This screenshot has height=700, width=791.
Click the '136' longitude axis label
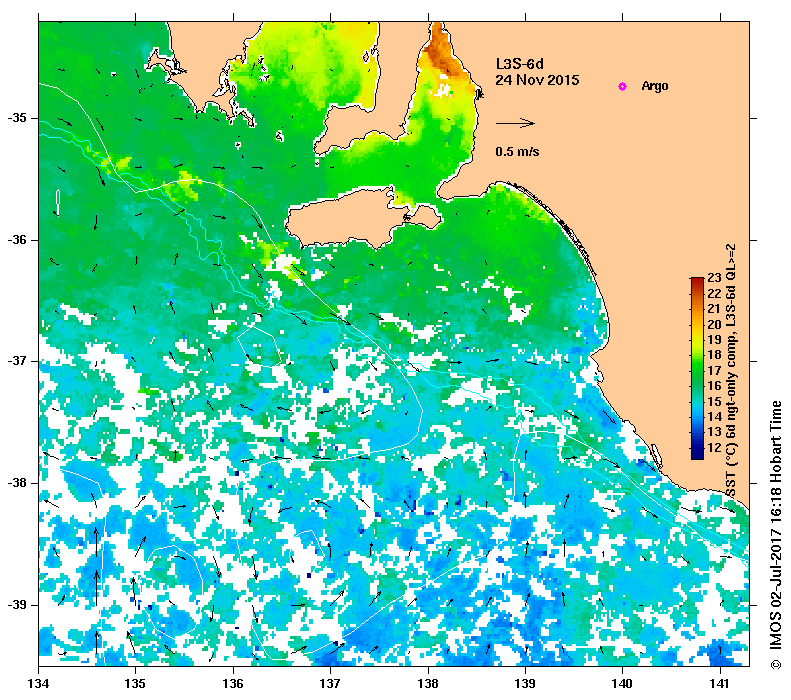[233, 684]
